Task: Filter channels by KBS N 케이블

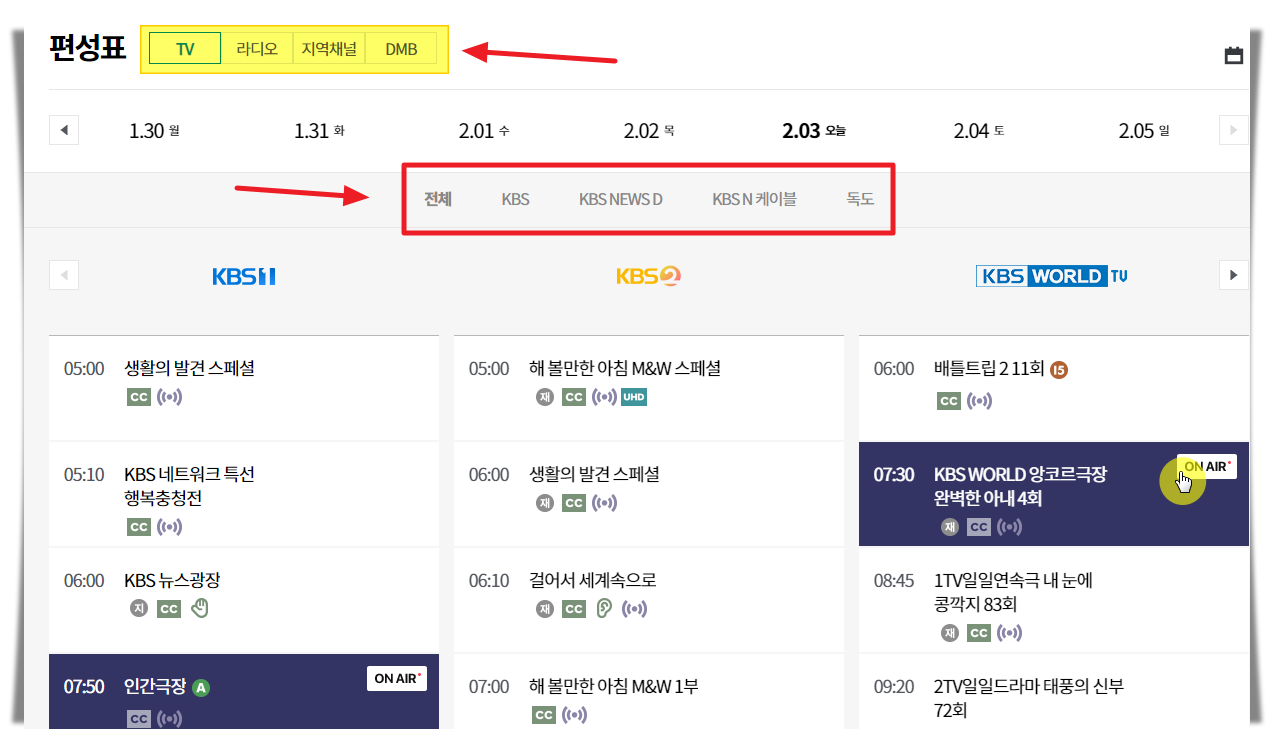Action: [754, 199]
